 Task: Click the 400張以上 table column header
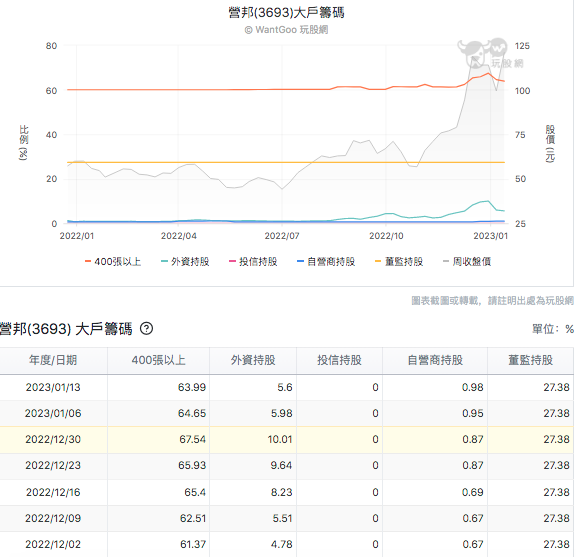pyautogui.click(x=158, y=360)
